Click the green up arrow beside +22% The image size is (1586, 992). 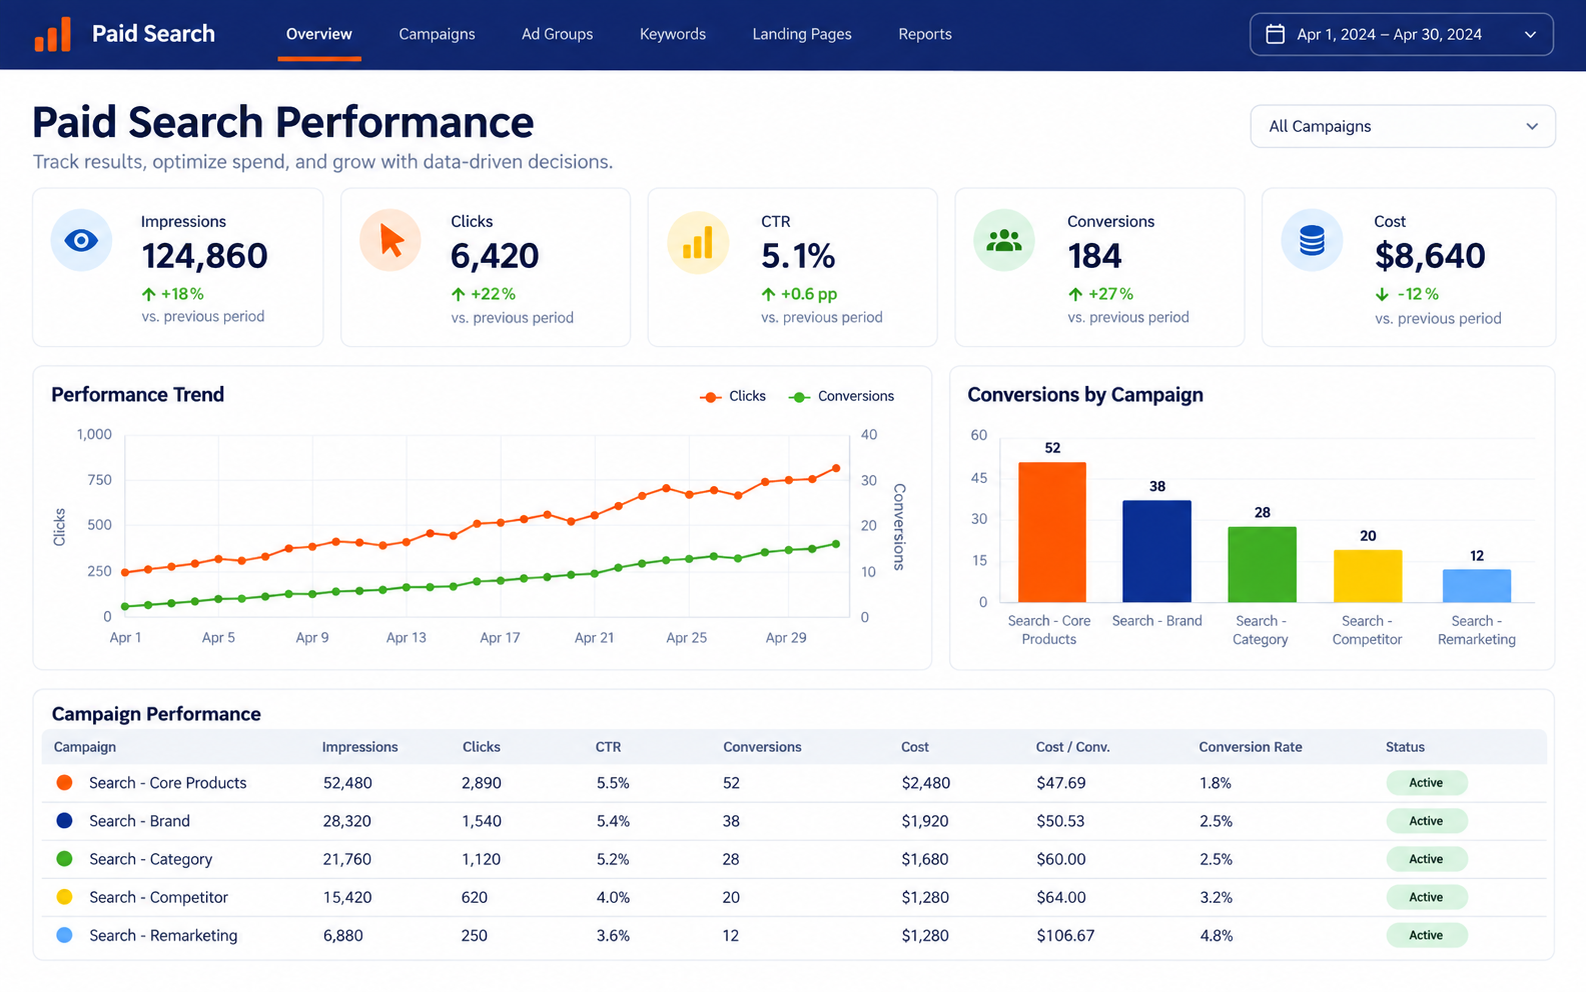tap(458, 294)
